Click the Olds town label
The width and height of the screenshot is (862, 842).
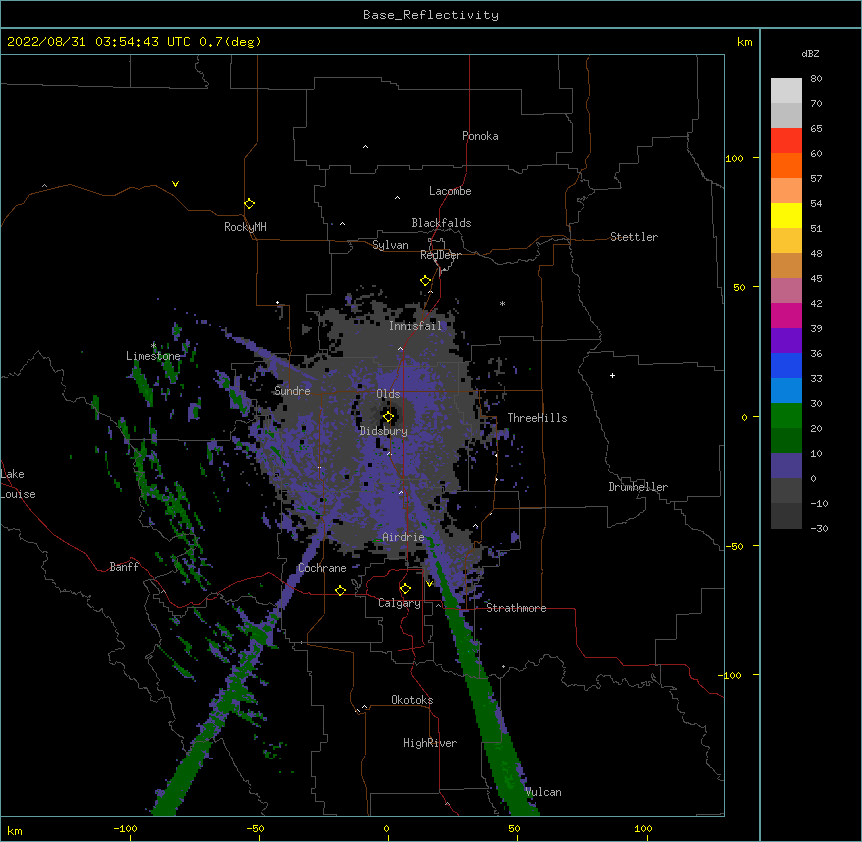388,394
